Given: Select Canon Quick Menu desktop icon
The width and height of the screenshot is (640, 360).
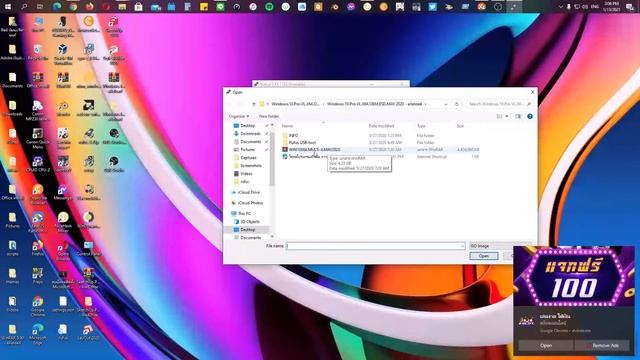Looking at the screenshot, I should click(38, 138).
